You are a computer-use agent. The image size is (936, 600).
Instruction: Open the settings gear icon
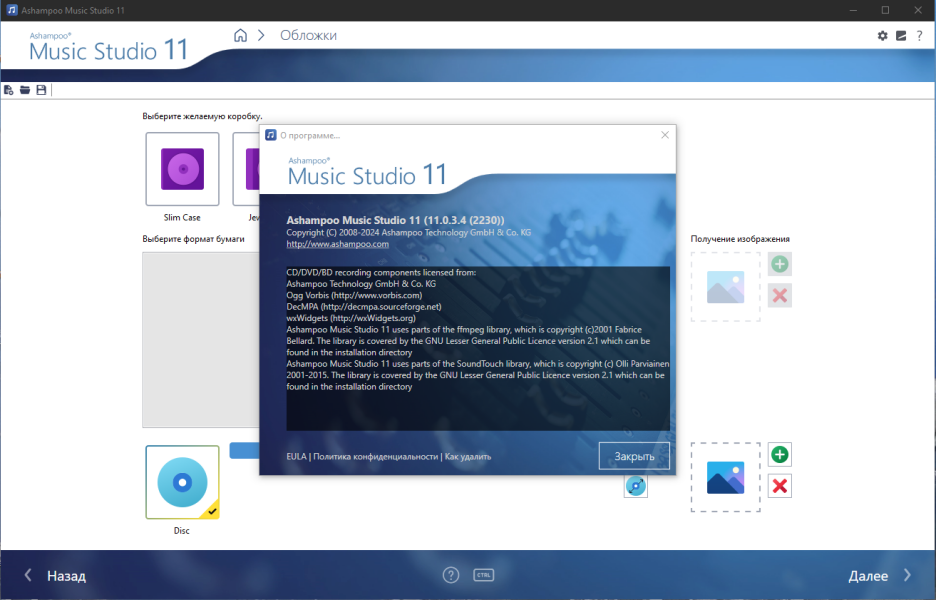pos(882,36)
